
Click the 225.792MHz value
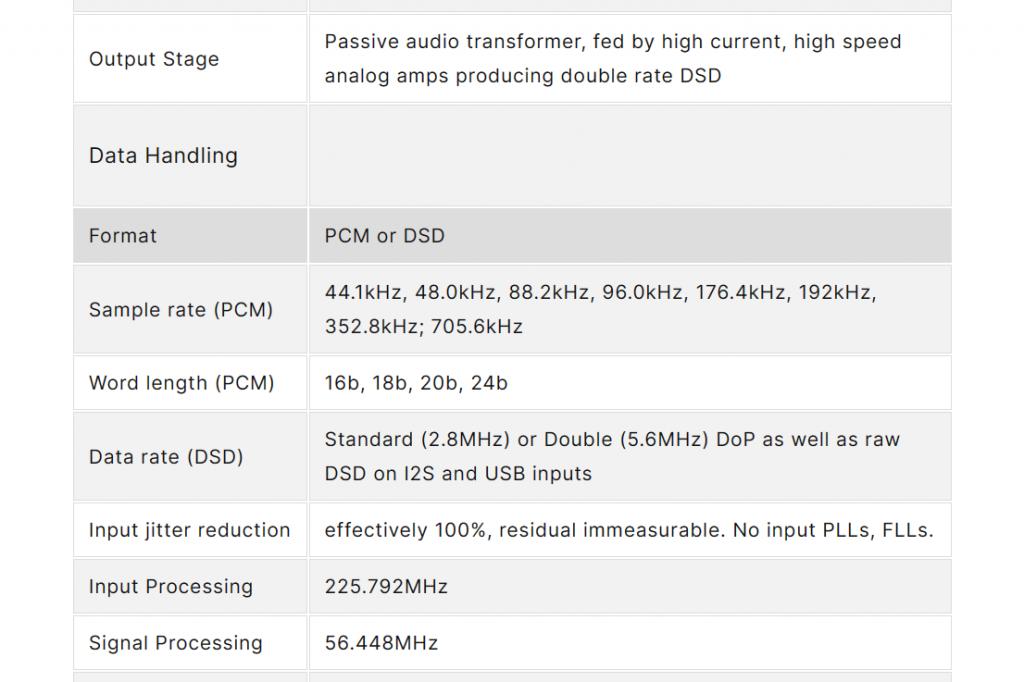tap(386, 587)
